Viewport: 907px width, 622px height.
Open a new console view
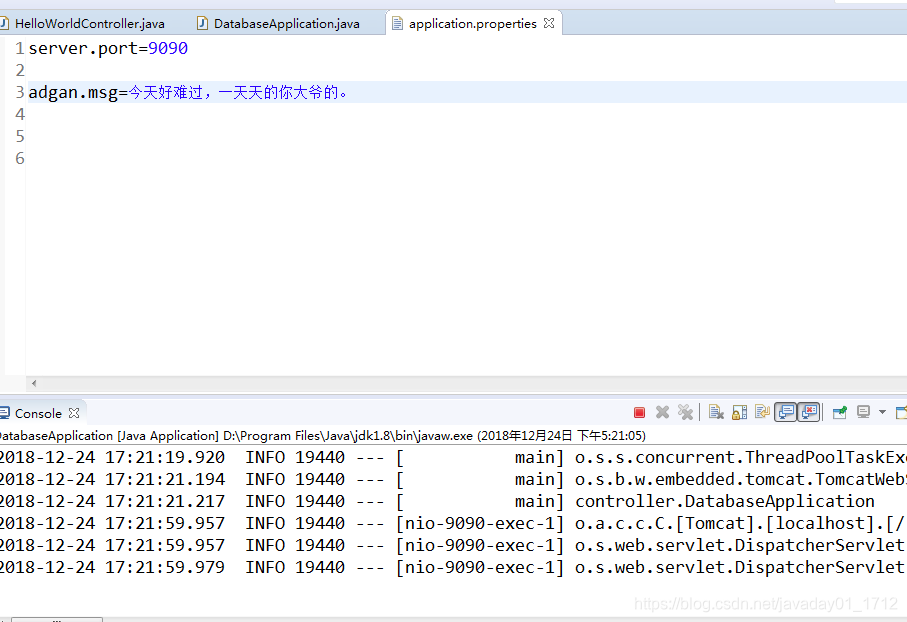(901, 413)
